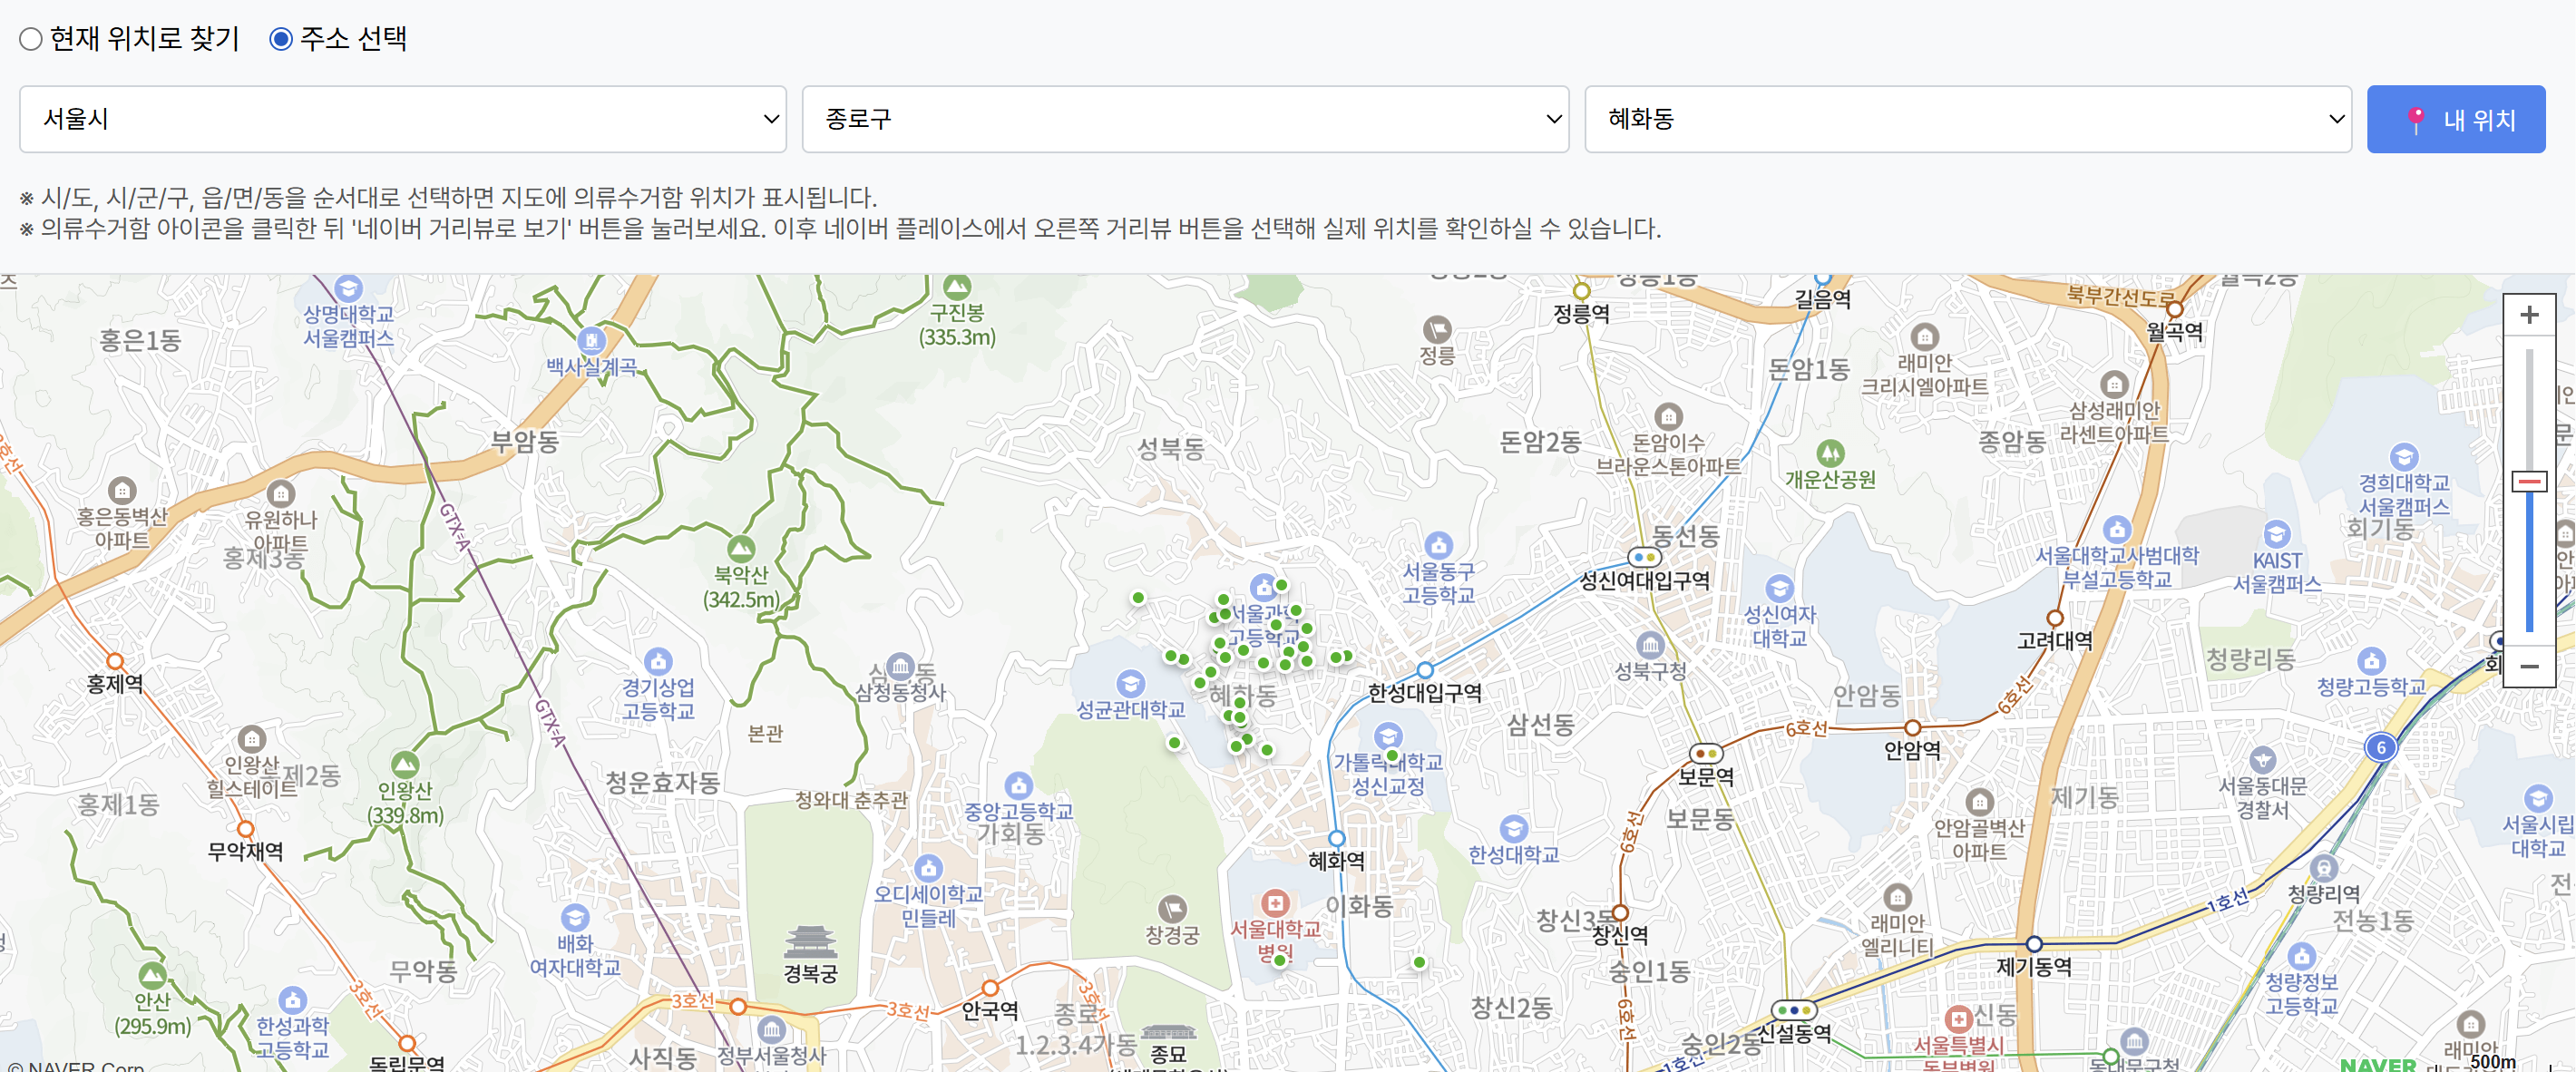Select the 주소 선택 radio button
The image size is (2576, 1072).
[281, 39]
